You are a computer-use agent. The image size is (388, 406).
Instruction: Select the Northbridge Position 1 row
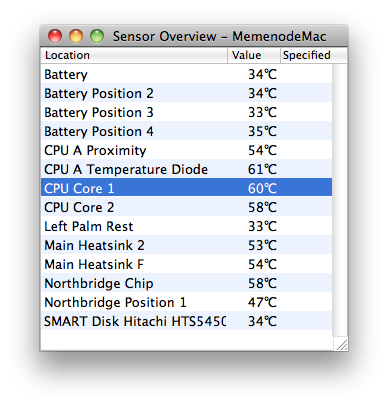tap(186, 302)
